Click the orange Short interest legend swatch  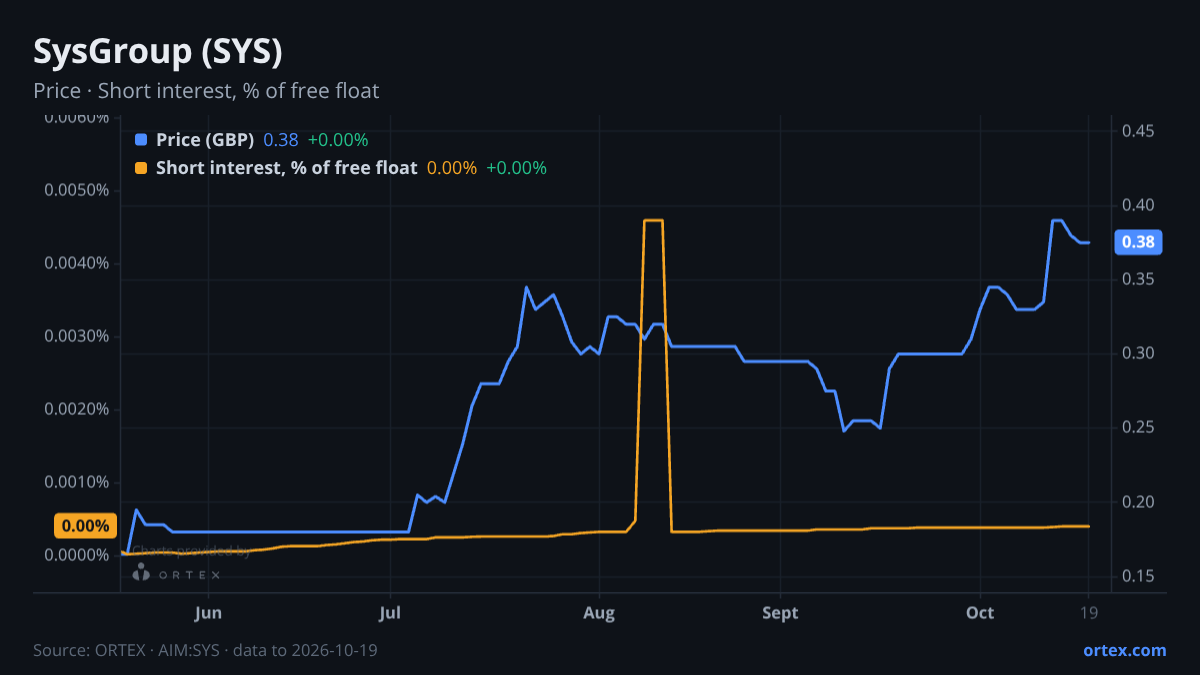click(141, 168)
